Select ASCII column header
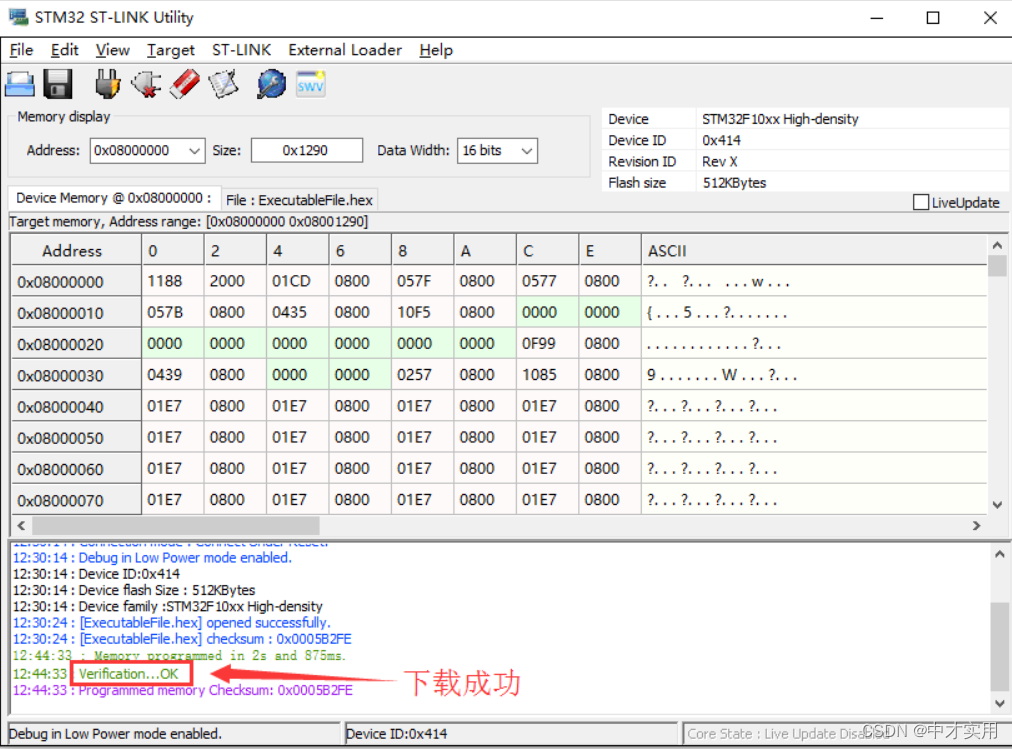This screenshot has width=1012, height=749. (814, 250)
